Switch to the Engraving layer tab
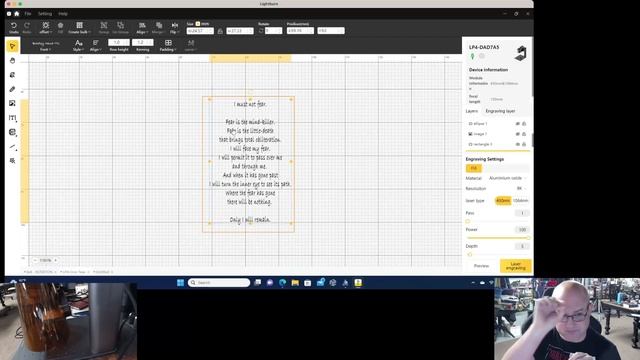The width and height of the screenshot is (640, 360). coord(500,111)
